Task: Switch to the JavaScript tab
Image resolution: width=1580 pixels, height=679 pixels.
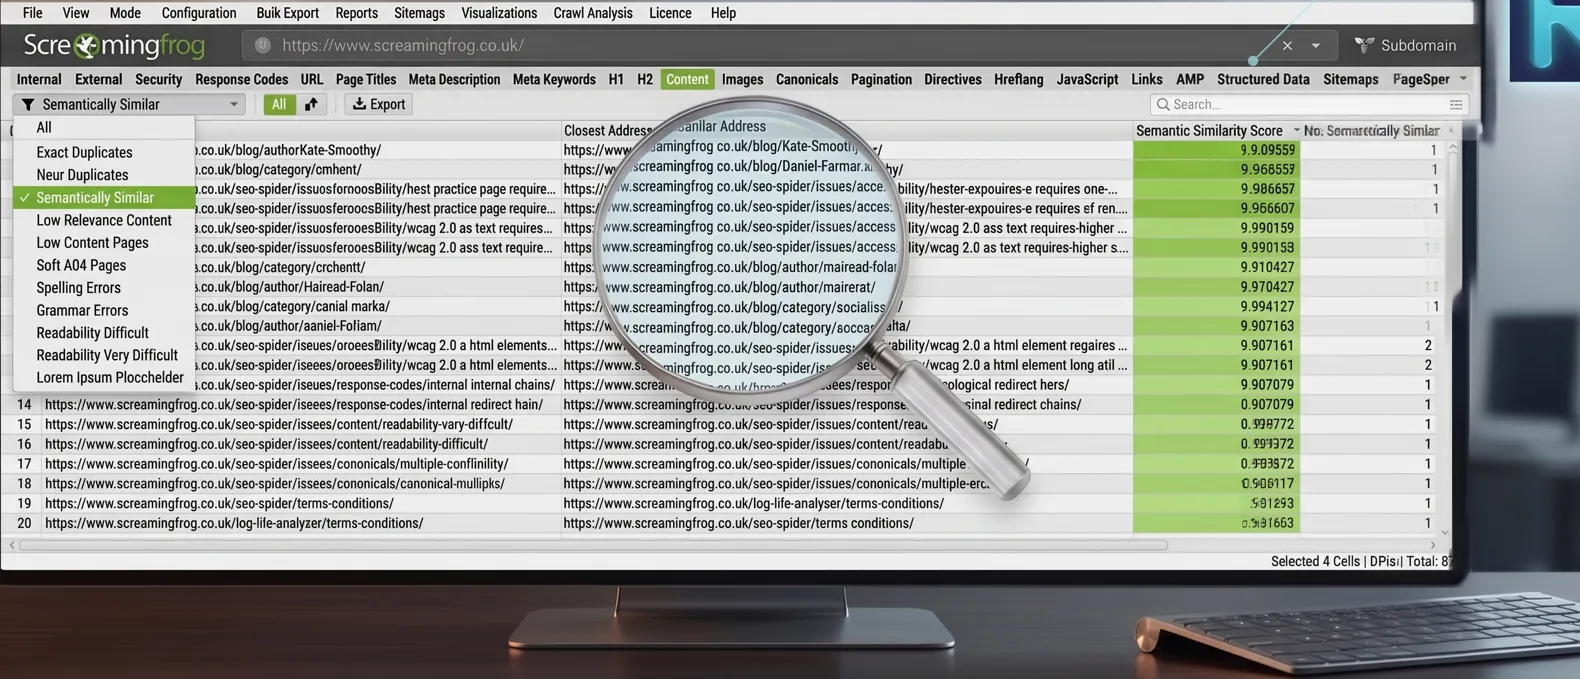Action: click(x=1087, y=79)
